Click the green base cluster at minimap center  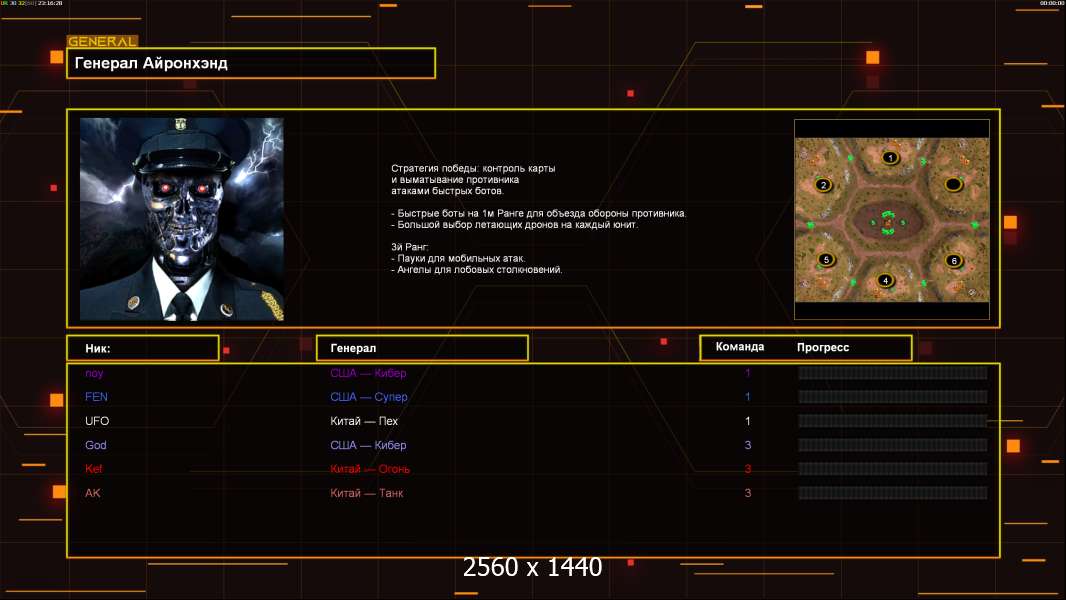pos(888,222)
